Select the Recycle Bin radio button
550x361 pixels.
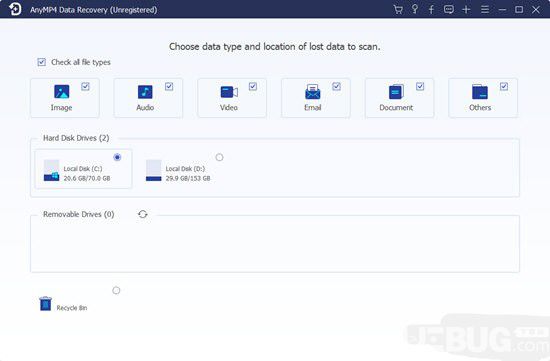[x=116, y=290]
